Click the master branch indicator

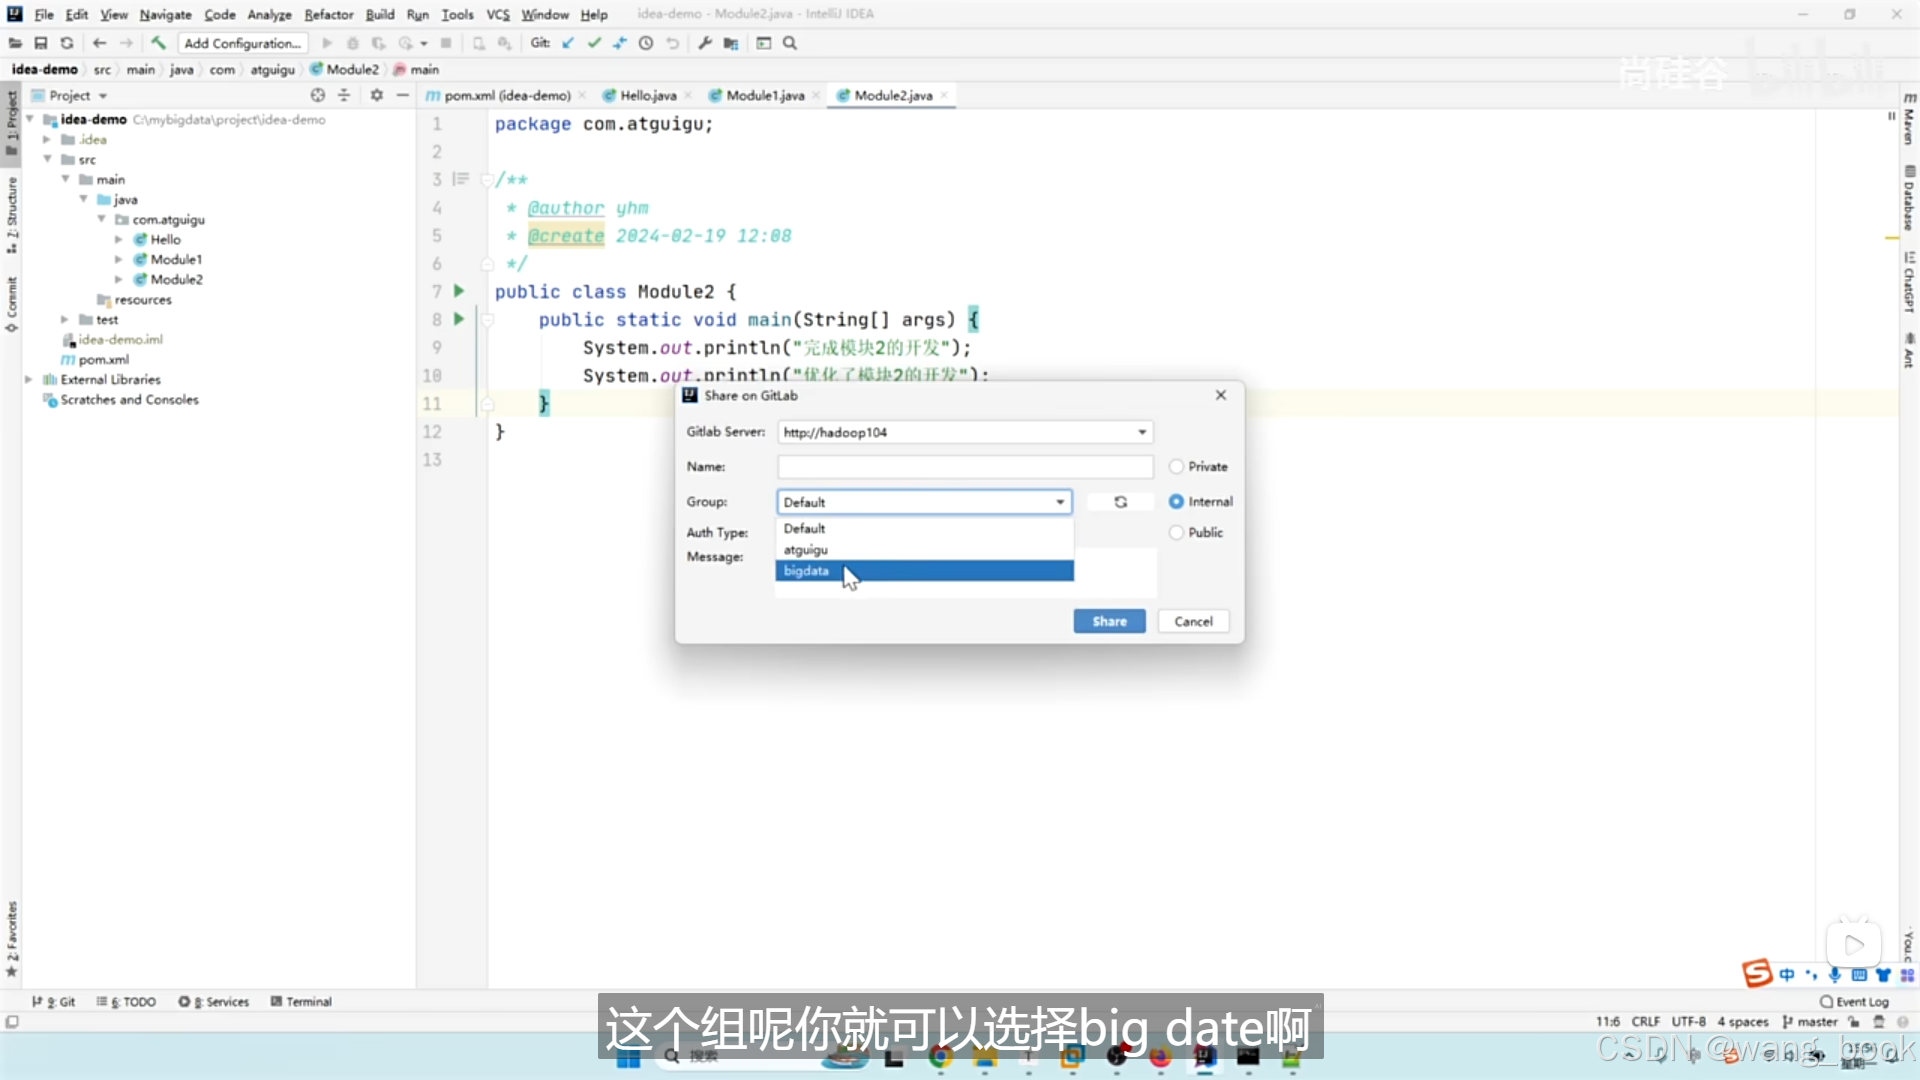click(x=1810, y=1021)
